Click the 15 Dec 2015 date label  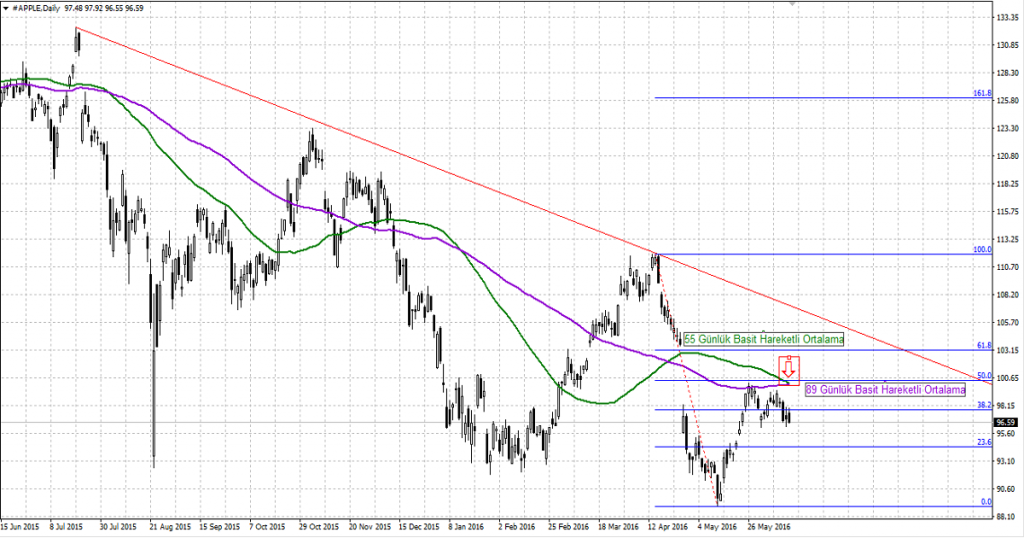tap(419, 526)
